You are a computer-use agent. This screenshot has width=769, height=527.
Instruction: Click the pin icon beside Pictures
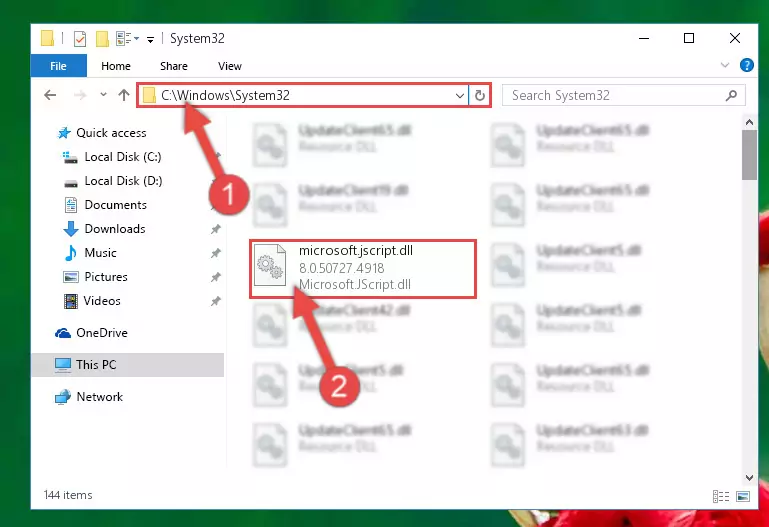tap(215, 277)
